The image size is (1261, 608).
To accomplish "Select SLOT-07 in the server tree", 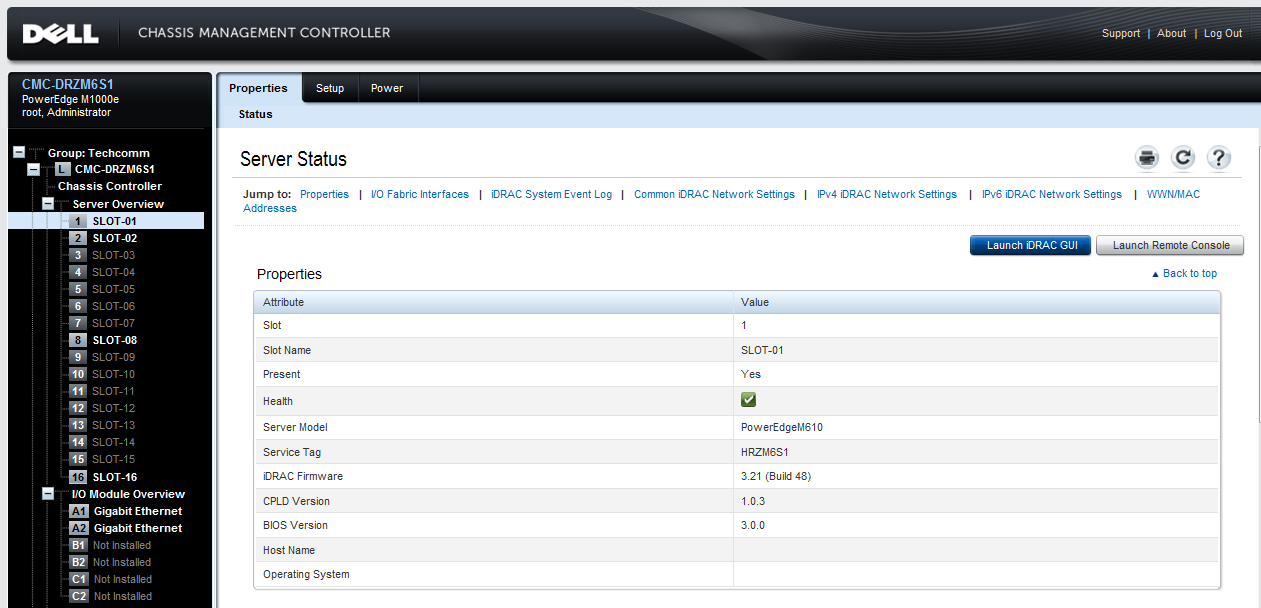I will tap(114, 323).
